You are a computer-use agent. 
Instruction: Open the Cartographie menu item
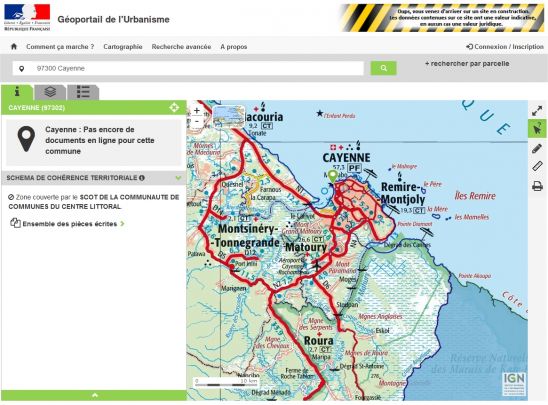pyautogui.click(x=123, y=46)
